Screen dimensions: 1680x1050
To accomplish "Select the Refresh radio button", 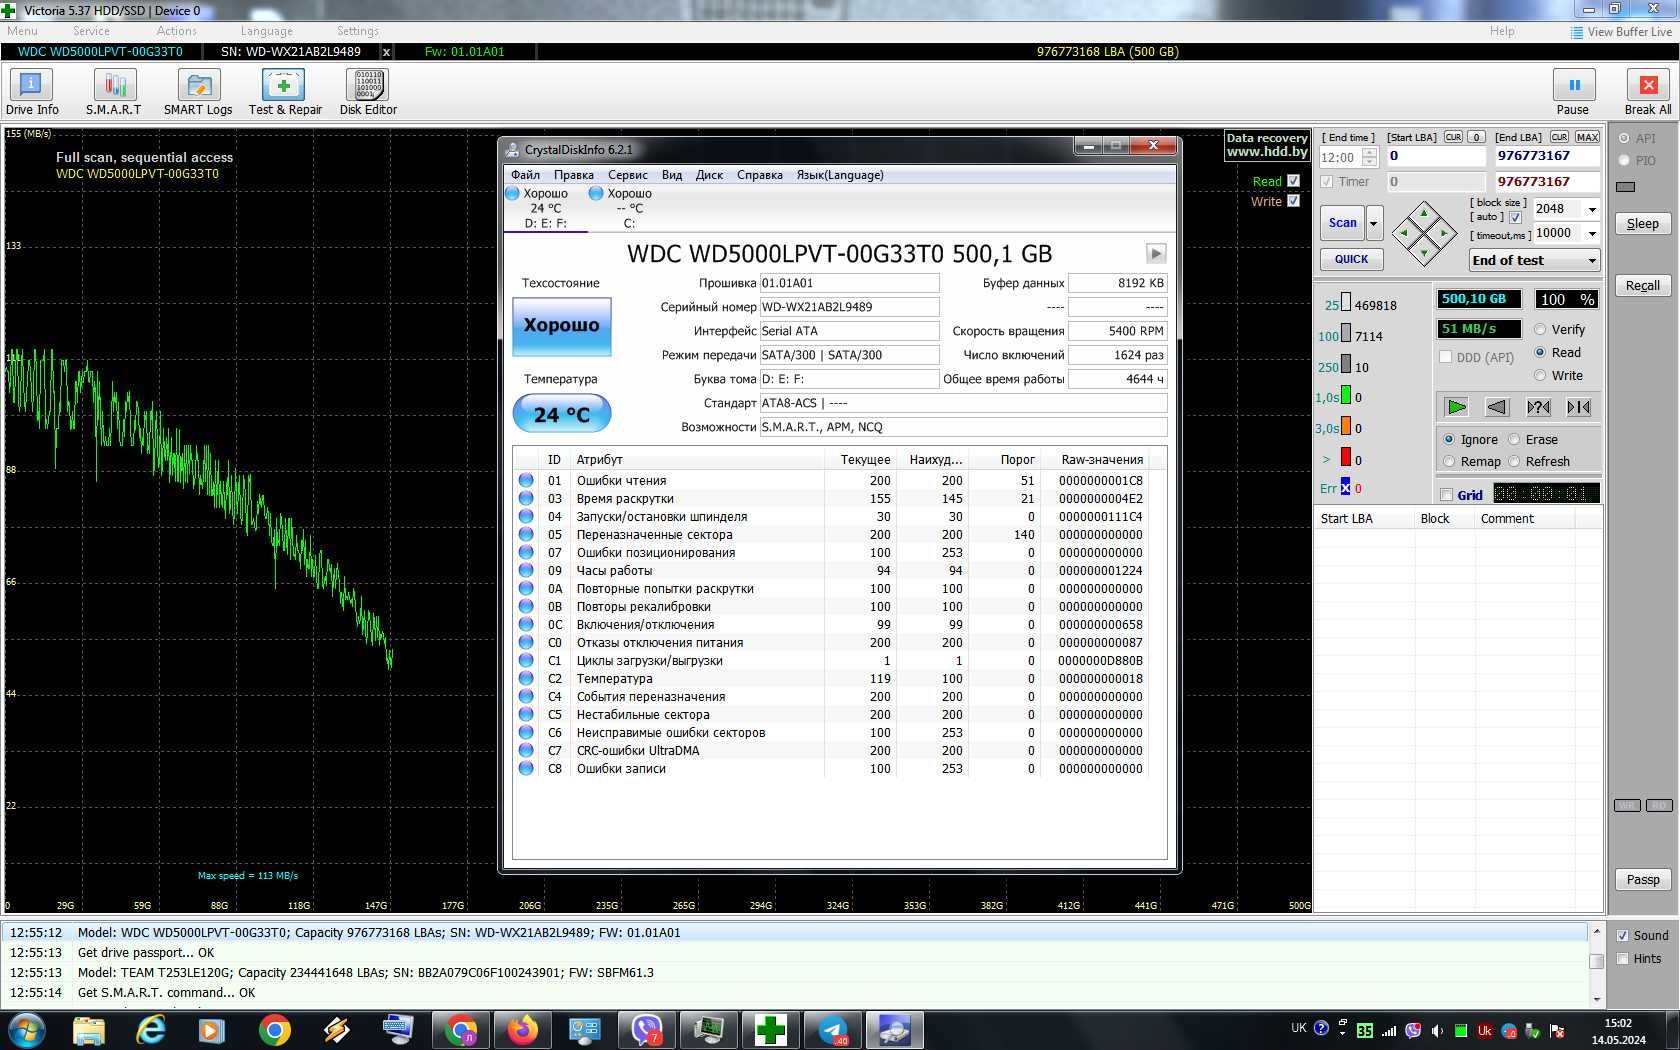I will [x=1514, y=461].
